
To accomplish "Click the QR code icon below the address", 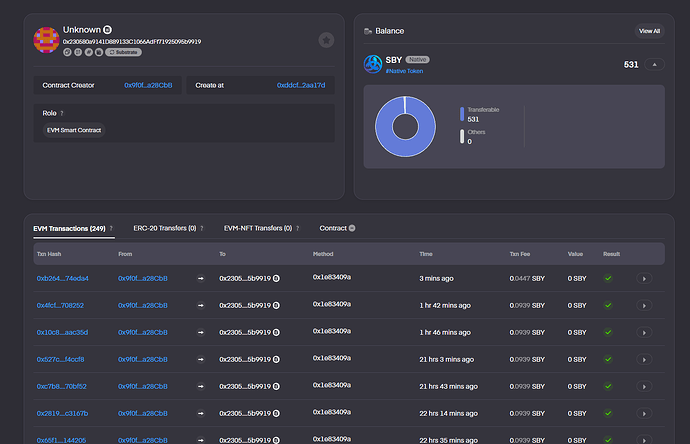I will [x=77, y=52].
